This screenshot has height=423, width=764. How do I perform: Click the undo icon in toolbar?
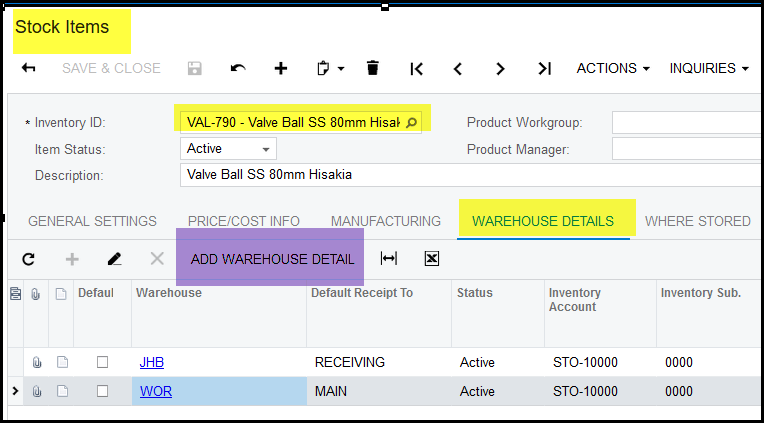coord(237,68)
